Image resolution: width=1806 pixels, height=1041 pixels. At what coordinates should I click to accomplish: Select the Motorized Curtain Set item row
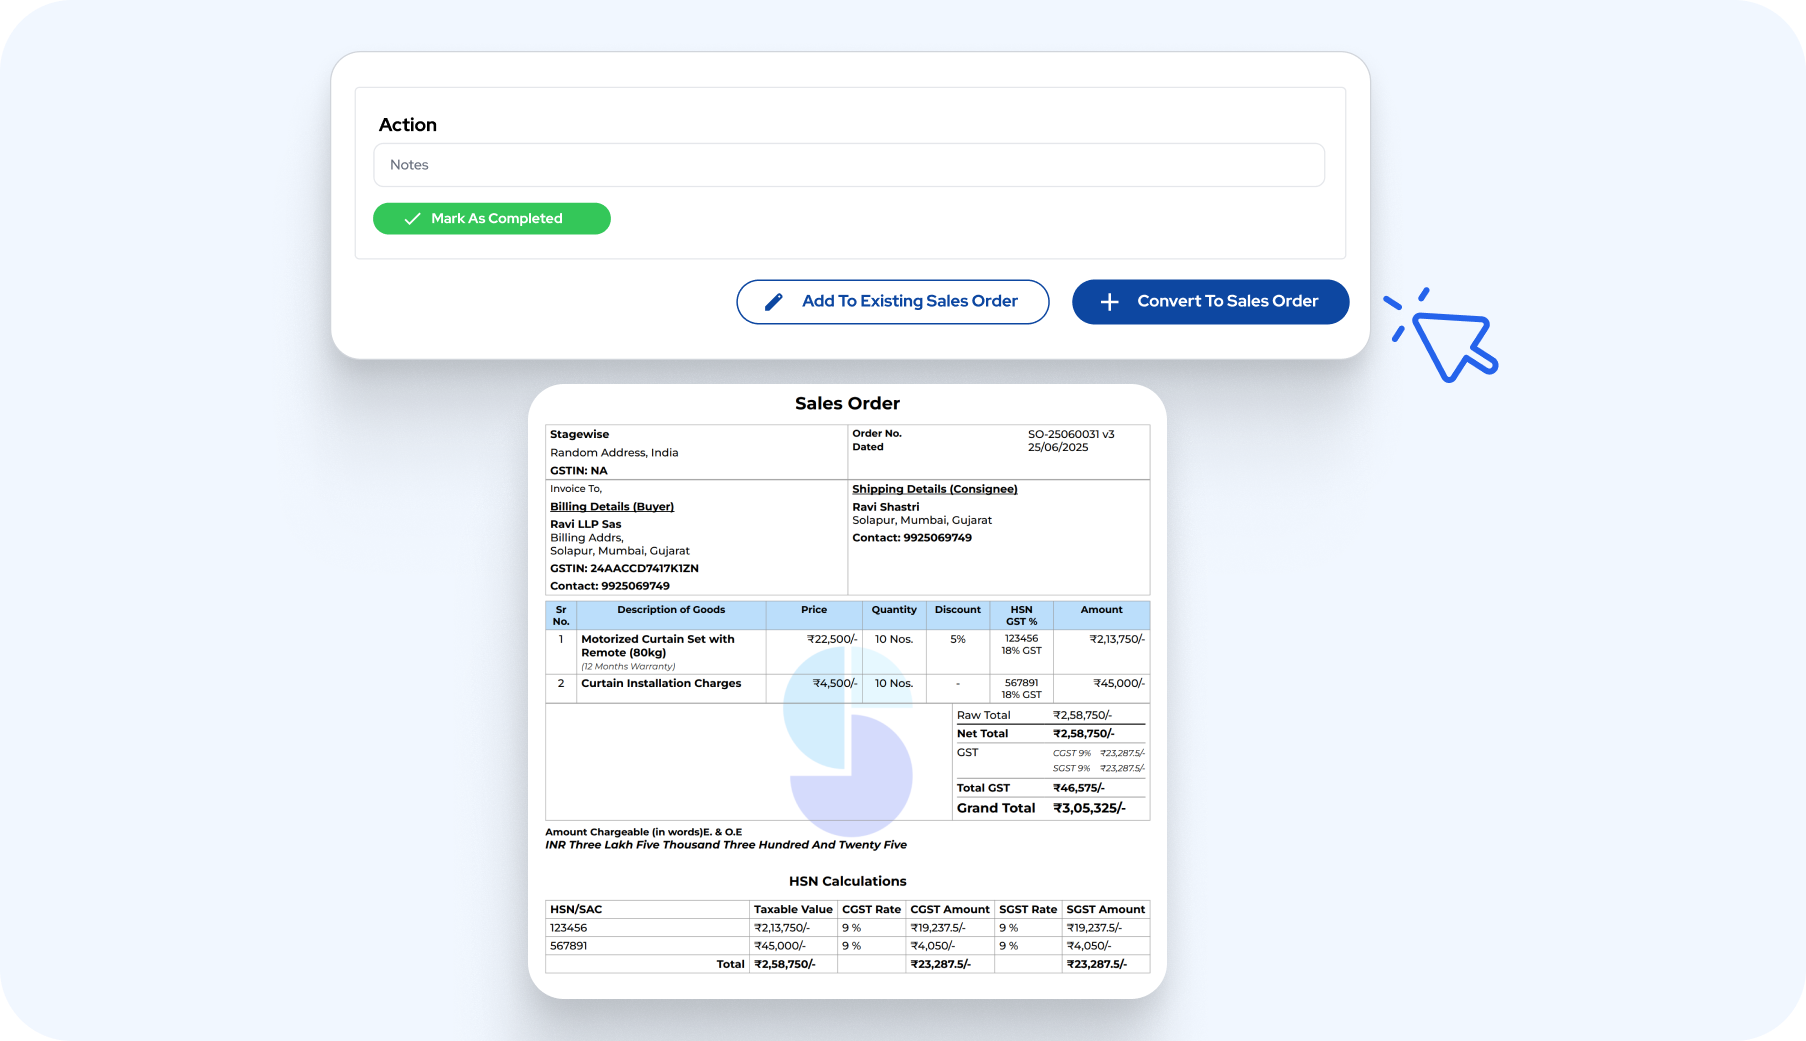[x=657, y=646]
